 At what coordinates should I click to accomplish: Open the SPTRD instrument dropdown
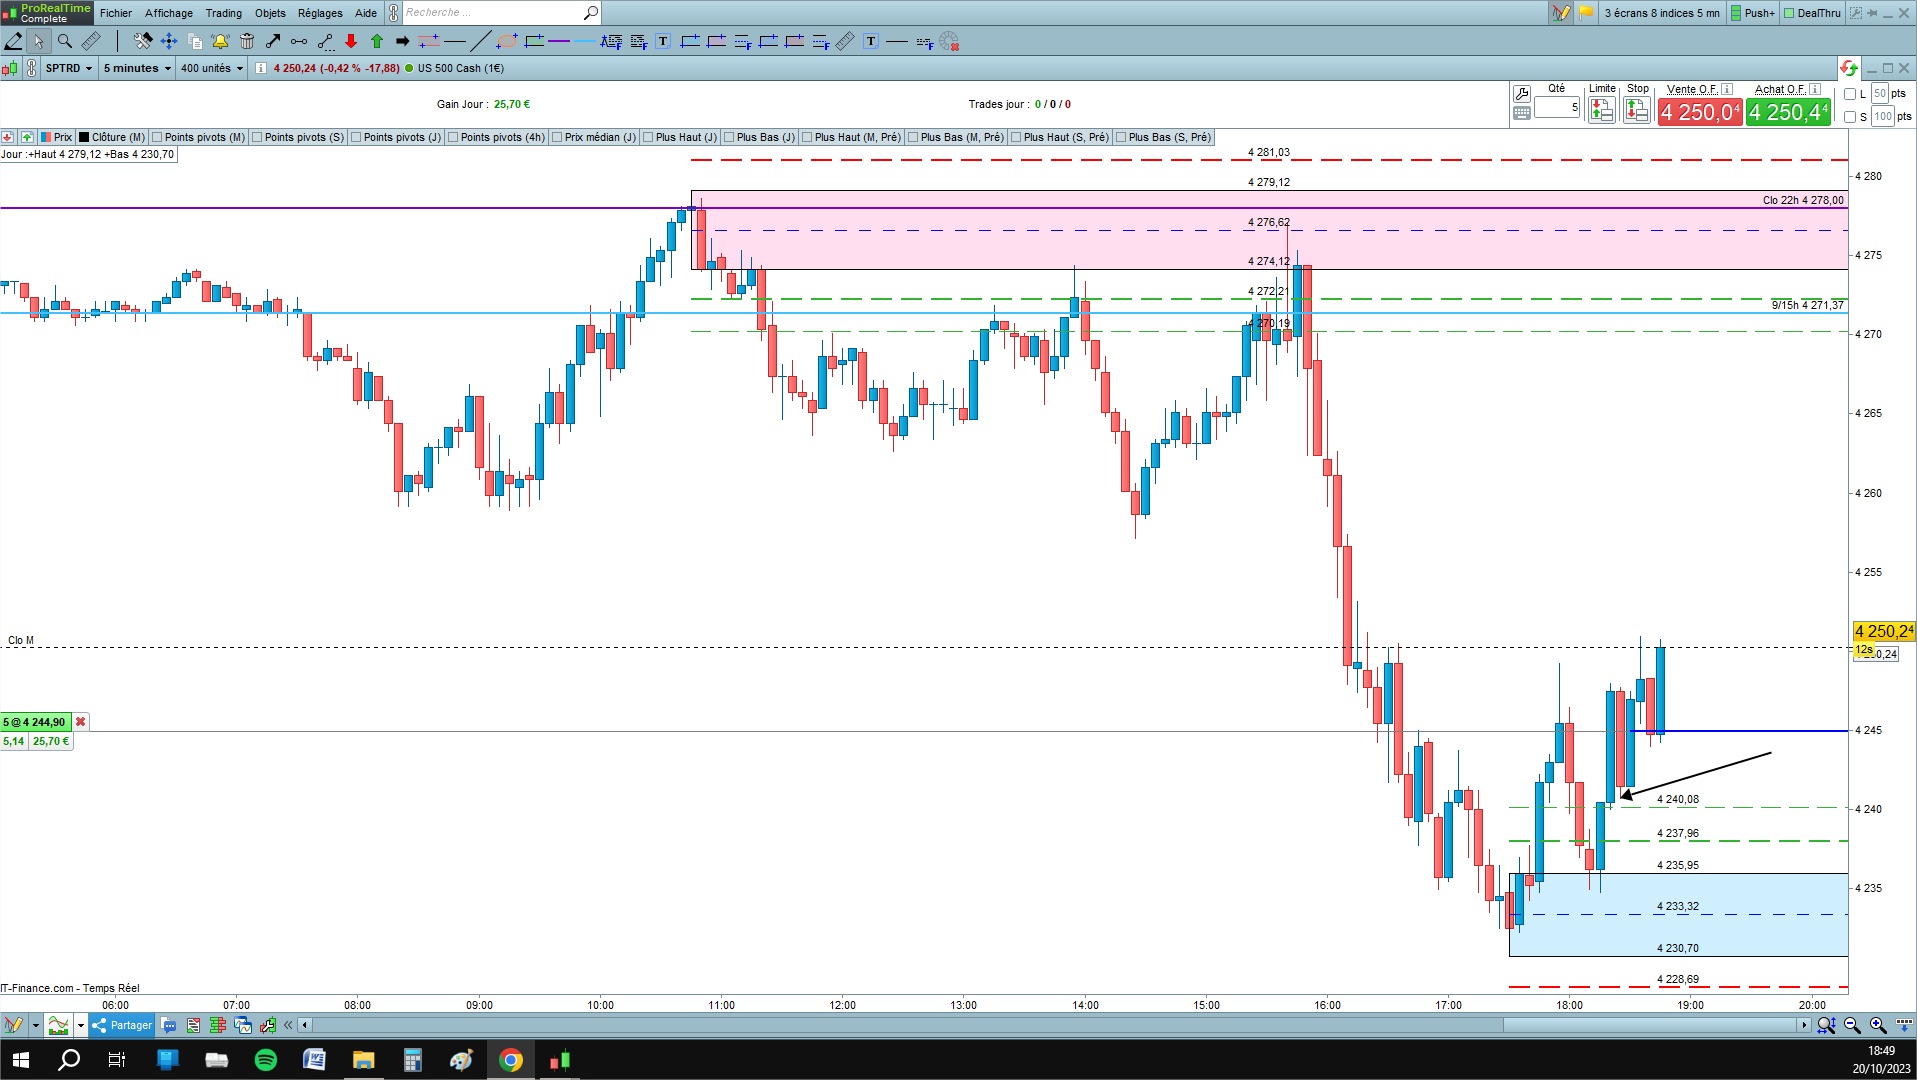pos(69,68)
